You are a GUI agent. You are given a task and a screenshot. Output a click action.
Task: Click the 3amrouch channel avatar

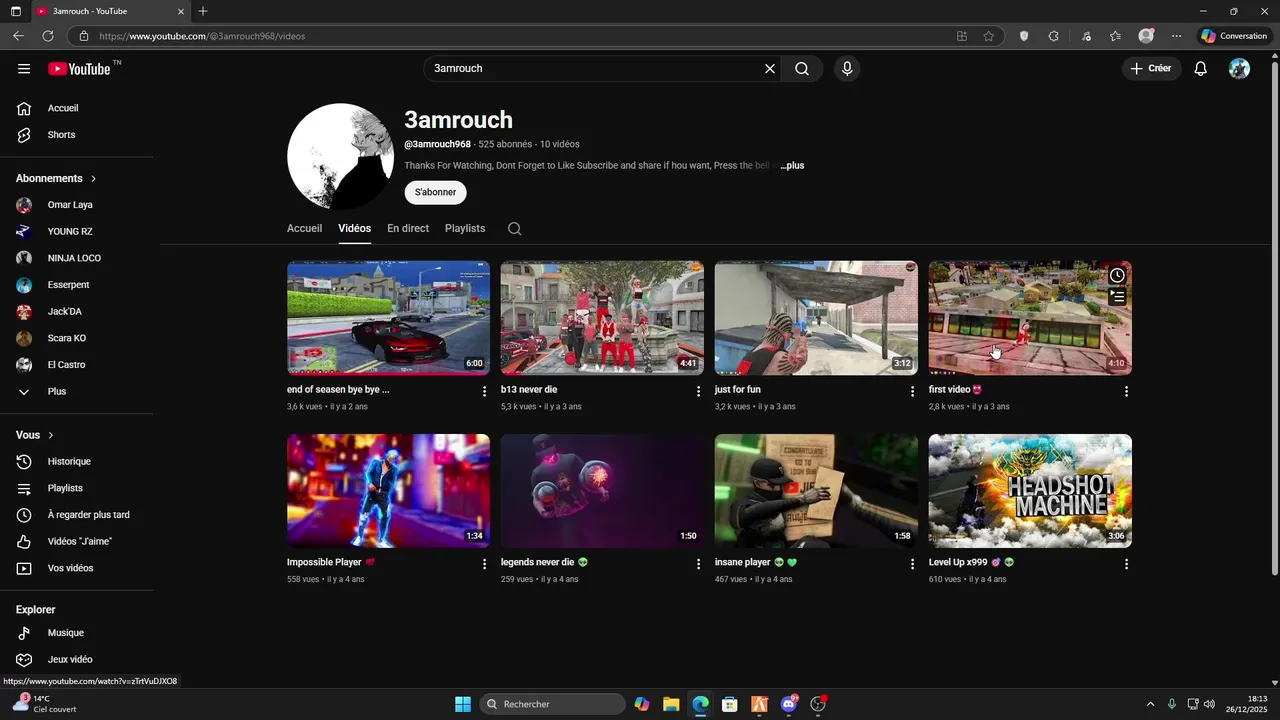[x=340, y=156]
